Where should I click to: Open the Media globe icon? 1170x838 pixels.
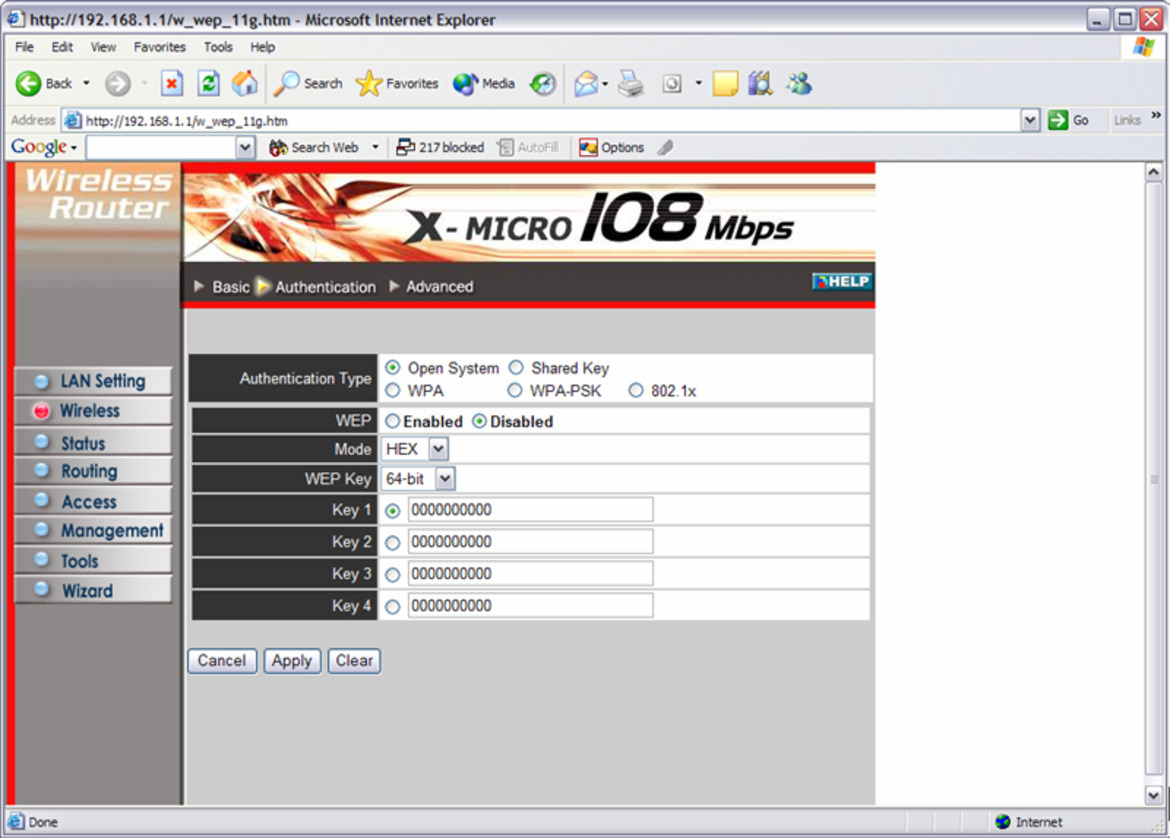[x=465, y=84]
